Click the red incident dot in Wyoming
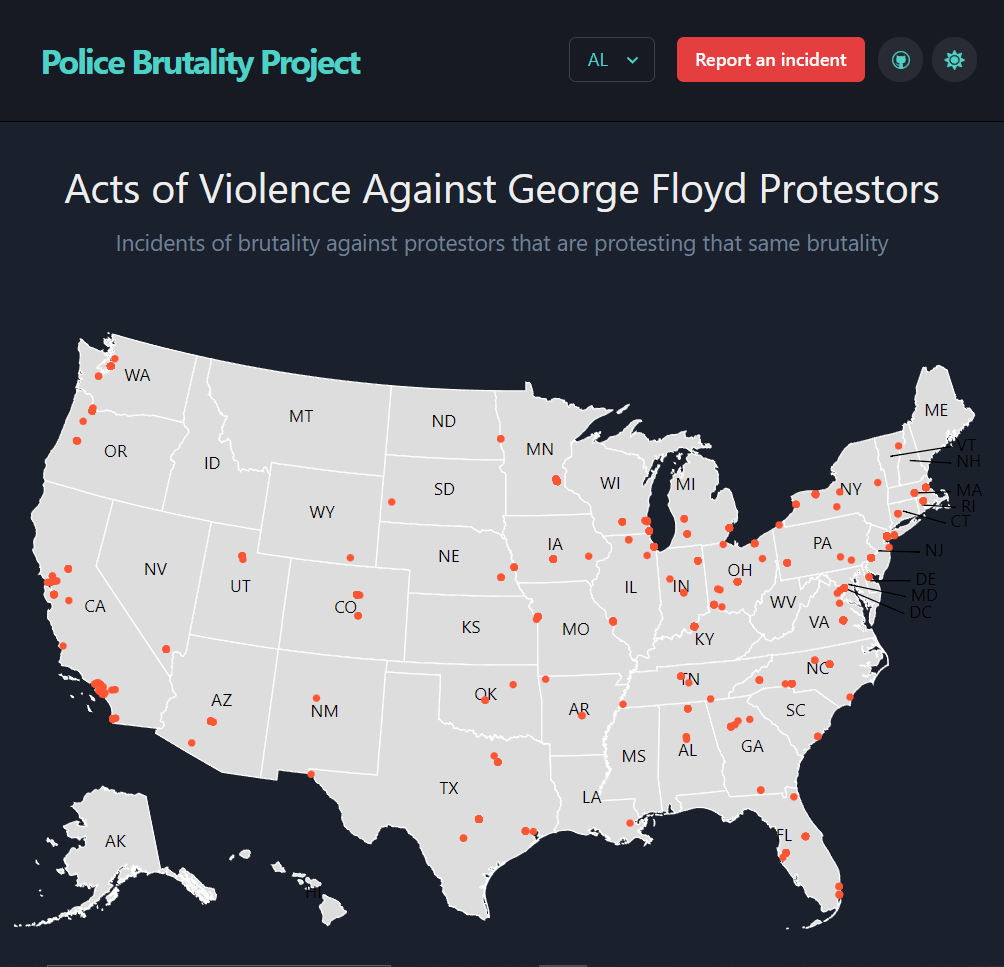The width and height of the screenshot is (1004, 967). (x=350, y=558)
